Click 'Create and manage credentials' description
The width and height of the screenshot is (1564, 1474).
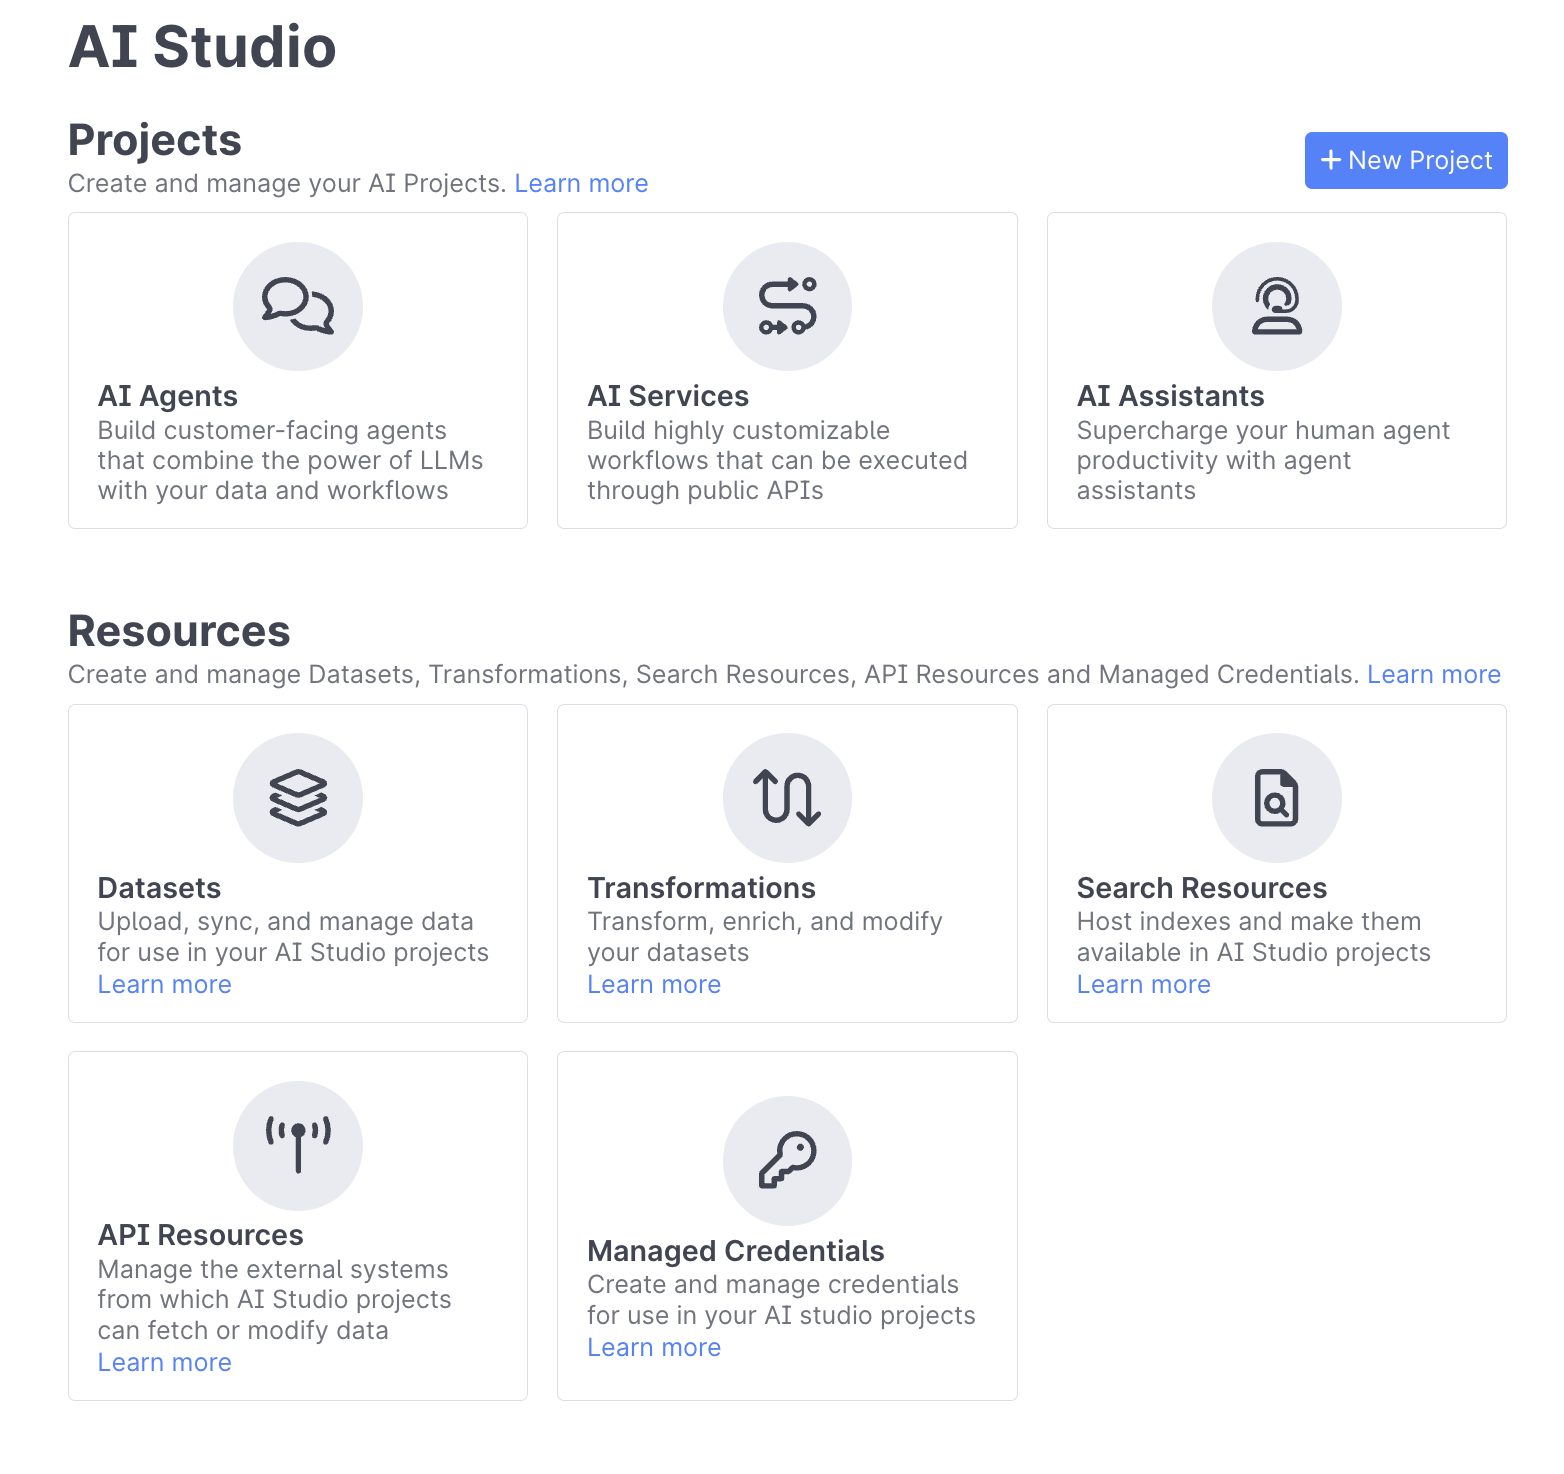(x=782, y=1300)
